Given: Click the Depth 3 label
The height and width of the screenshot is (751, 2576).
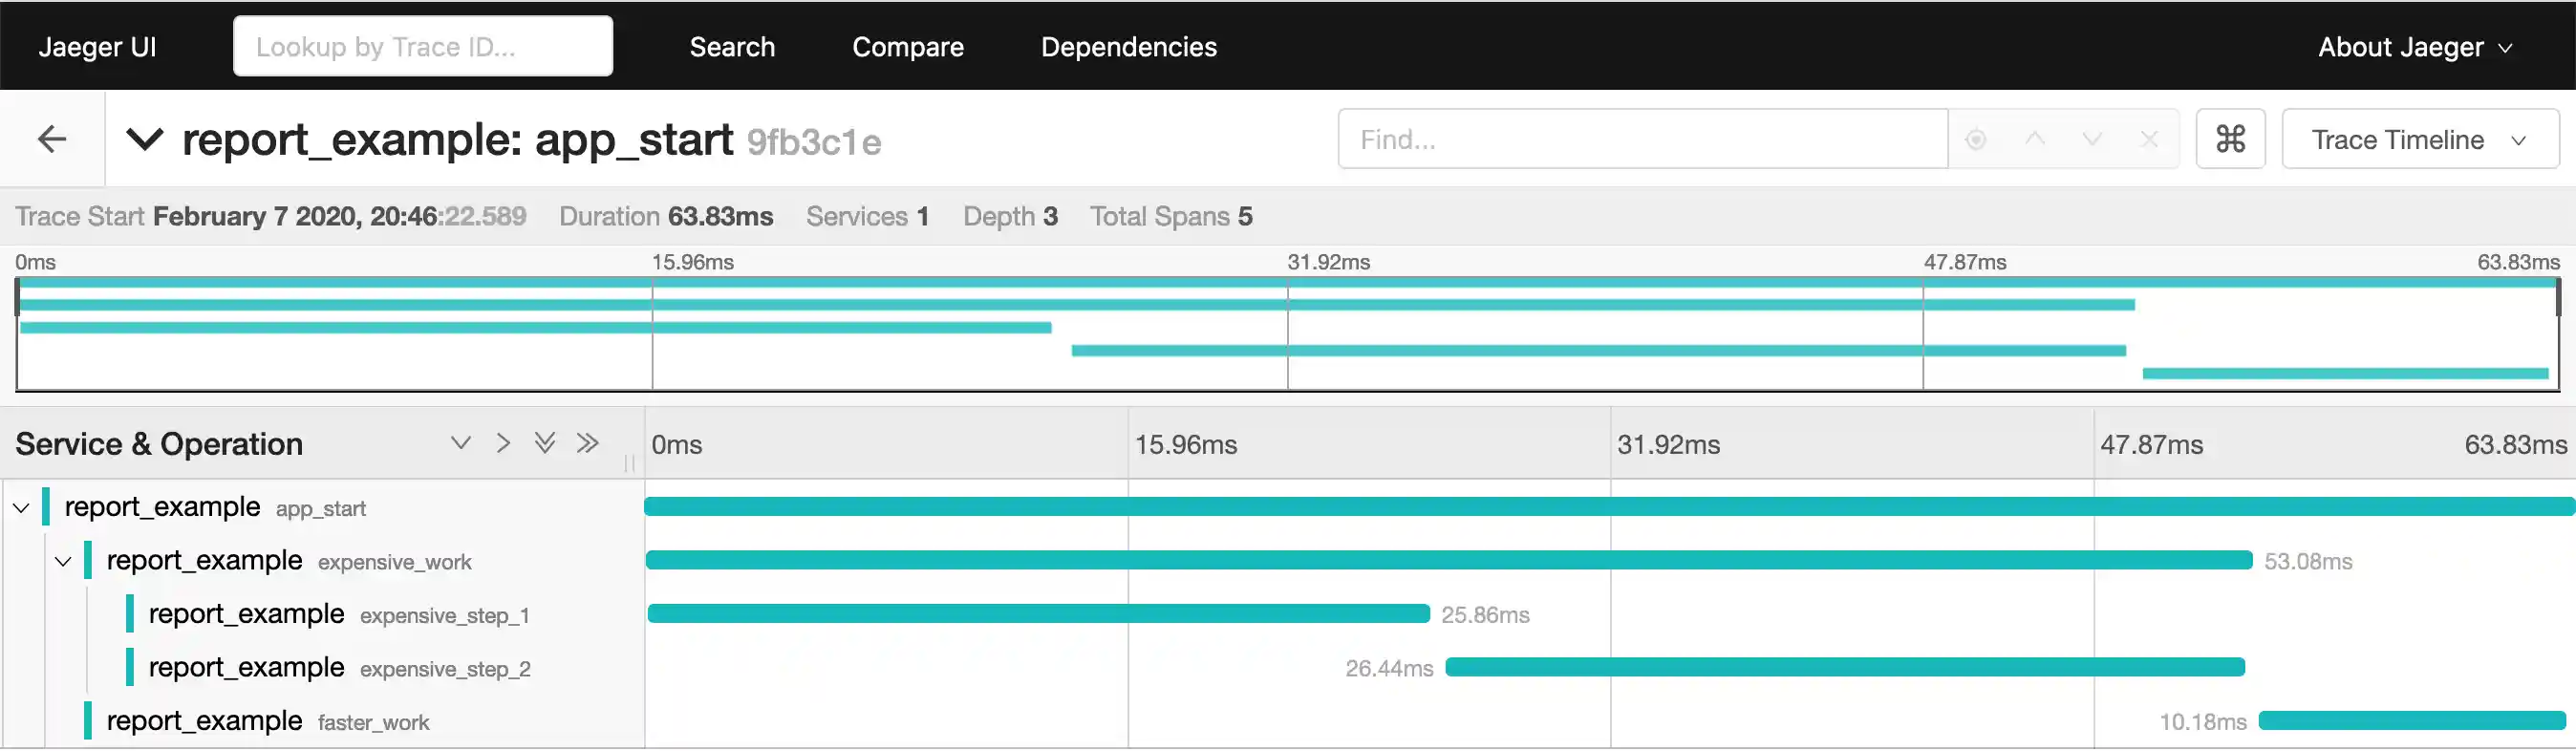Looking at the screenshot, I should (x=1010, y=216).
